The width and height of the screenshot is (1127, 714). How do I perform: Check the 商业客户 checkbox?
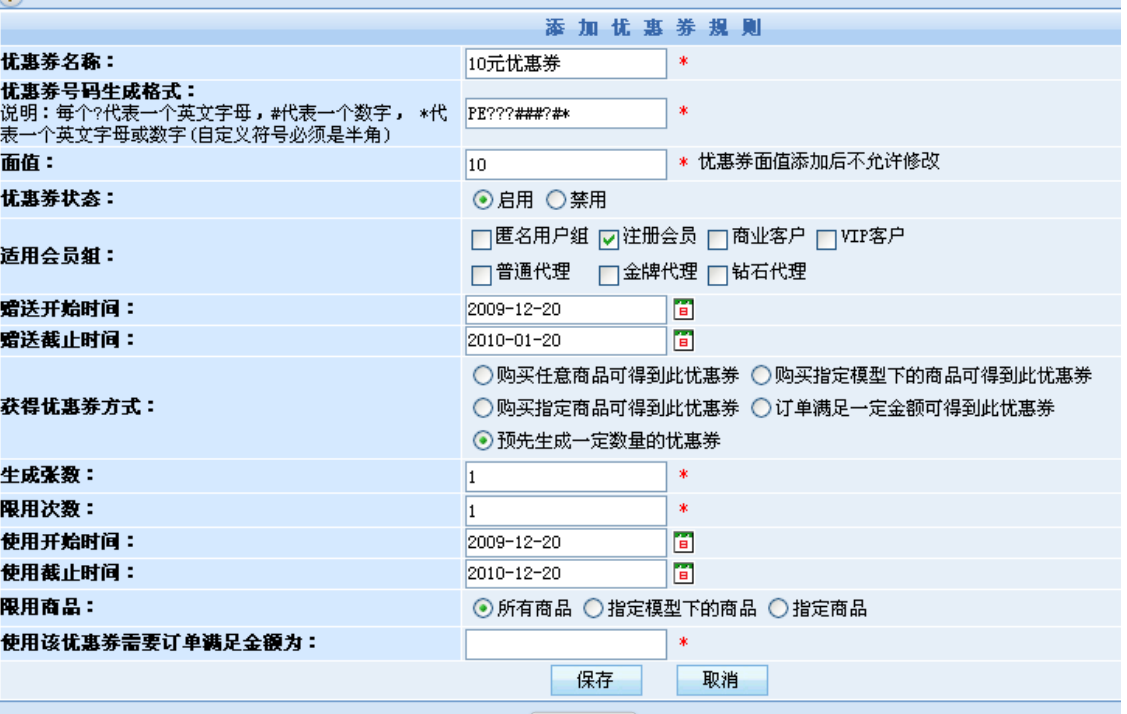(717, 239)
